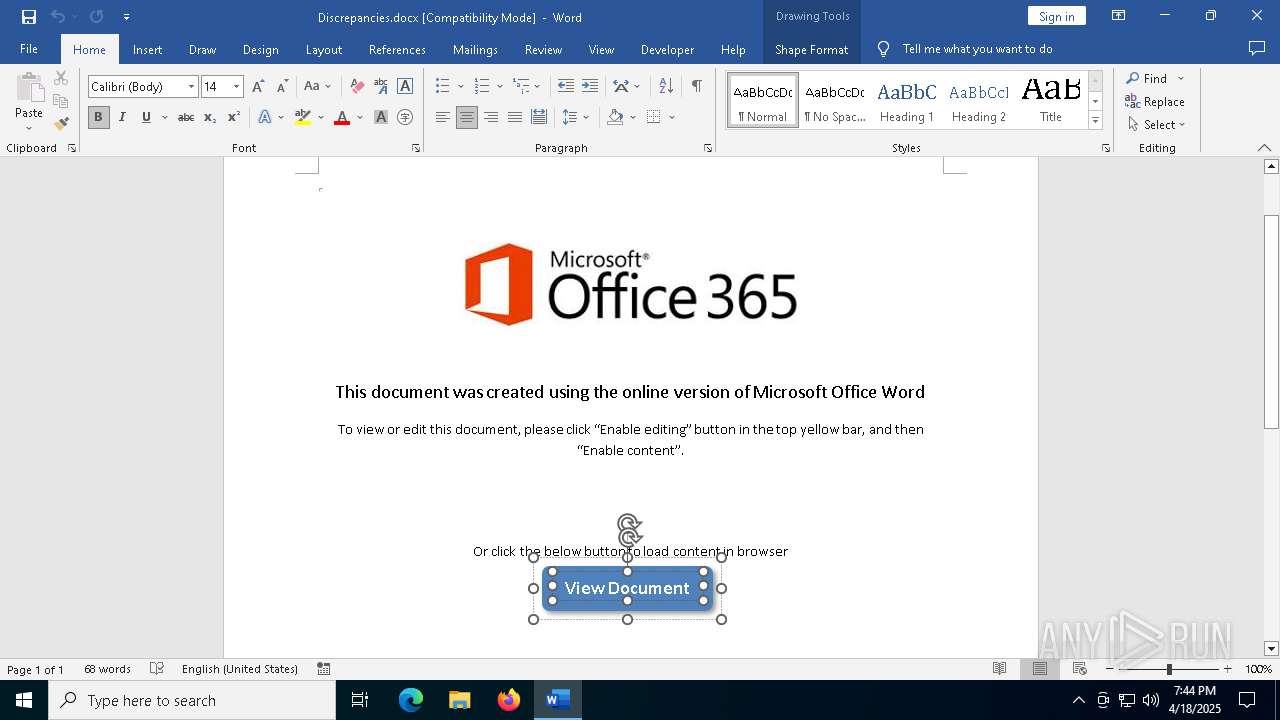The image size is (1280, 720).
Task: Open Microsoft Edge from taskbar
Action: click(x=411, y=700)
